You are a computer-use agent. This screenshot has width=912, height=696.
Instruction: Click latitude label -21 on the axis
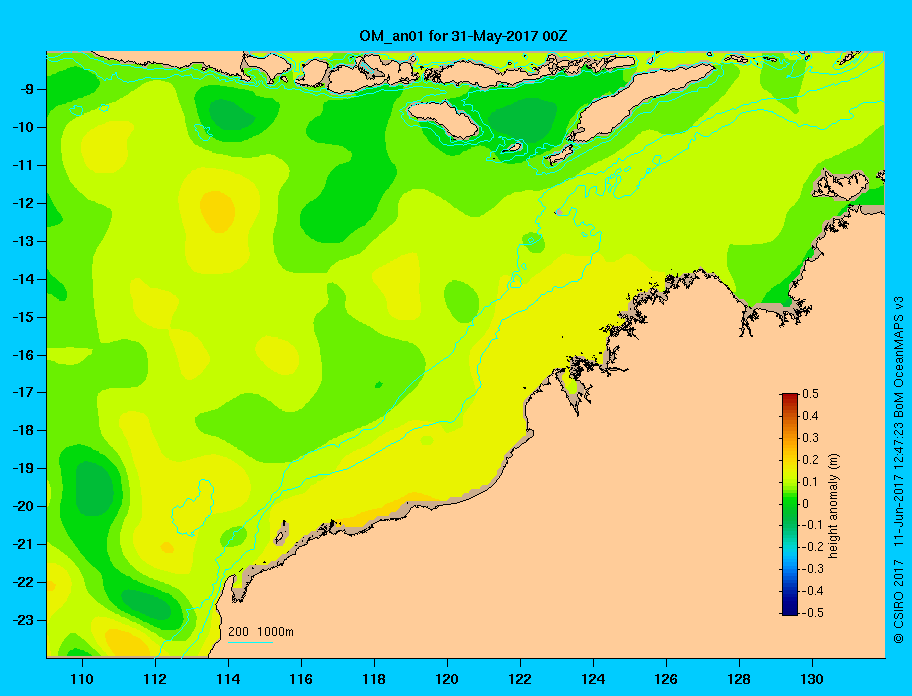[x=23, y=544]
